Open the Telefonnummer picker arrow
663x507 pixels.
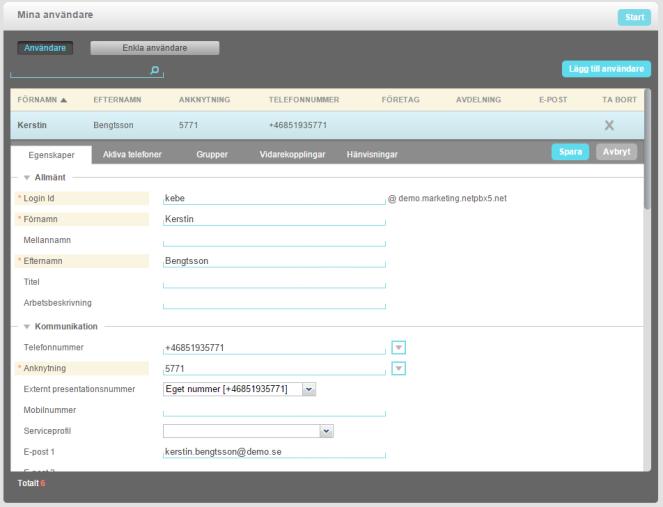[398, 348]
